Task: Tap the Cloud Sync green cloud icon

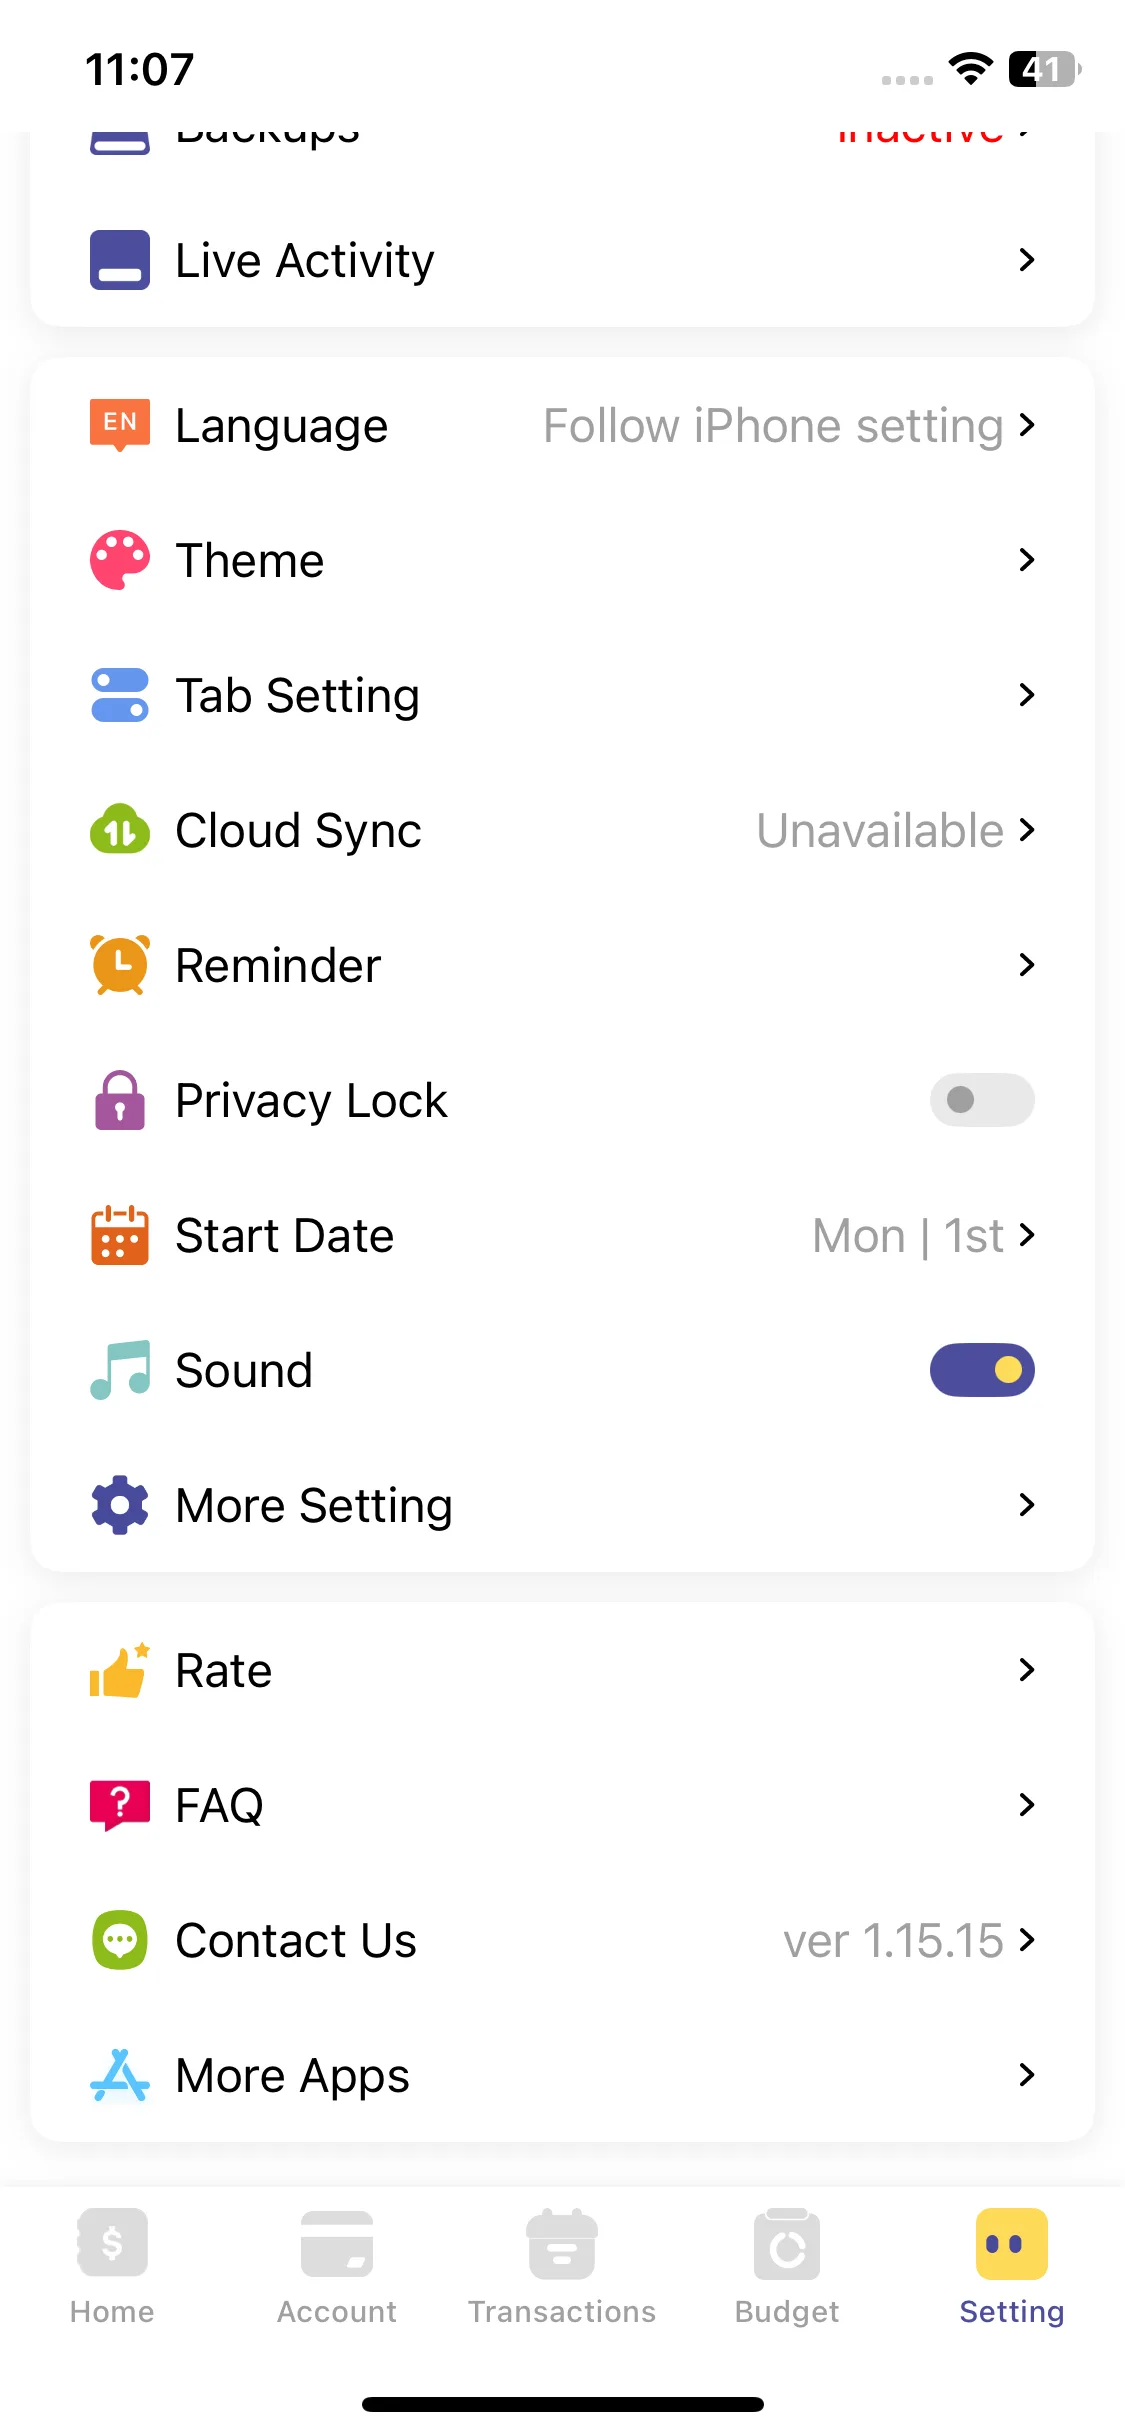Action: 120,830
